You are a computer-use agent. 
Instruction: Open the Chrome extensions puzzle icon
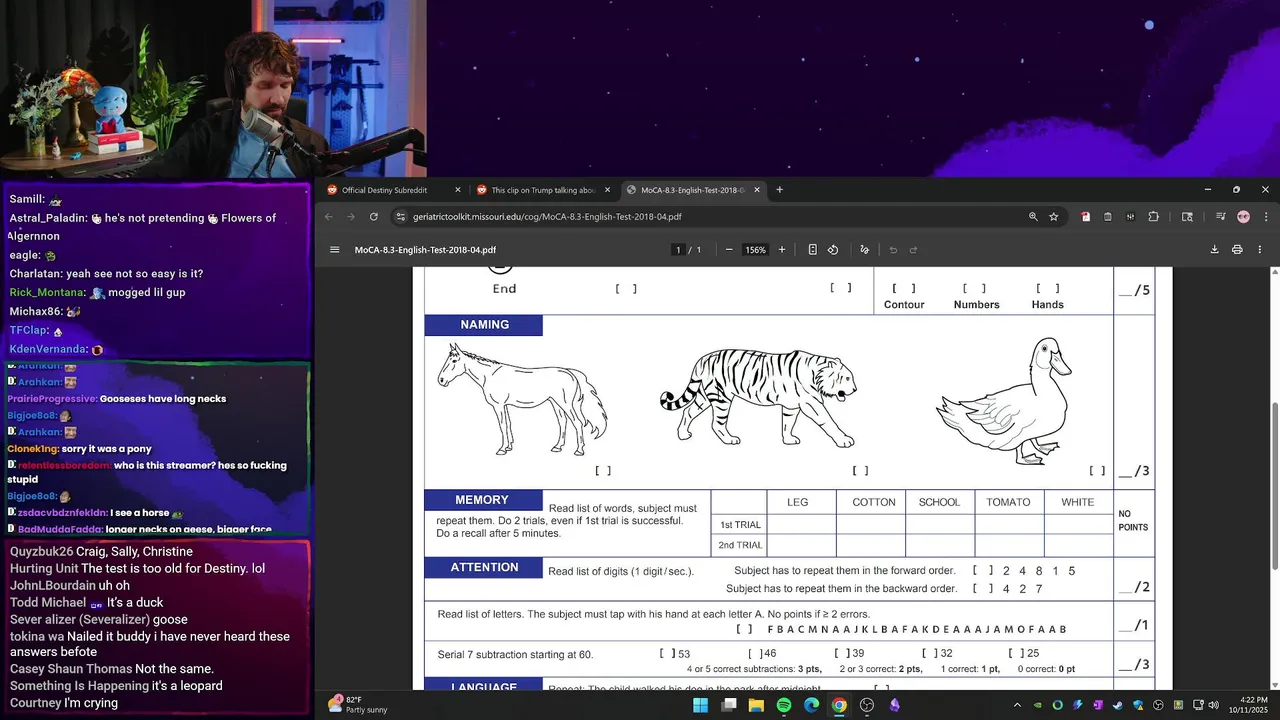[x=1153, y=216]
